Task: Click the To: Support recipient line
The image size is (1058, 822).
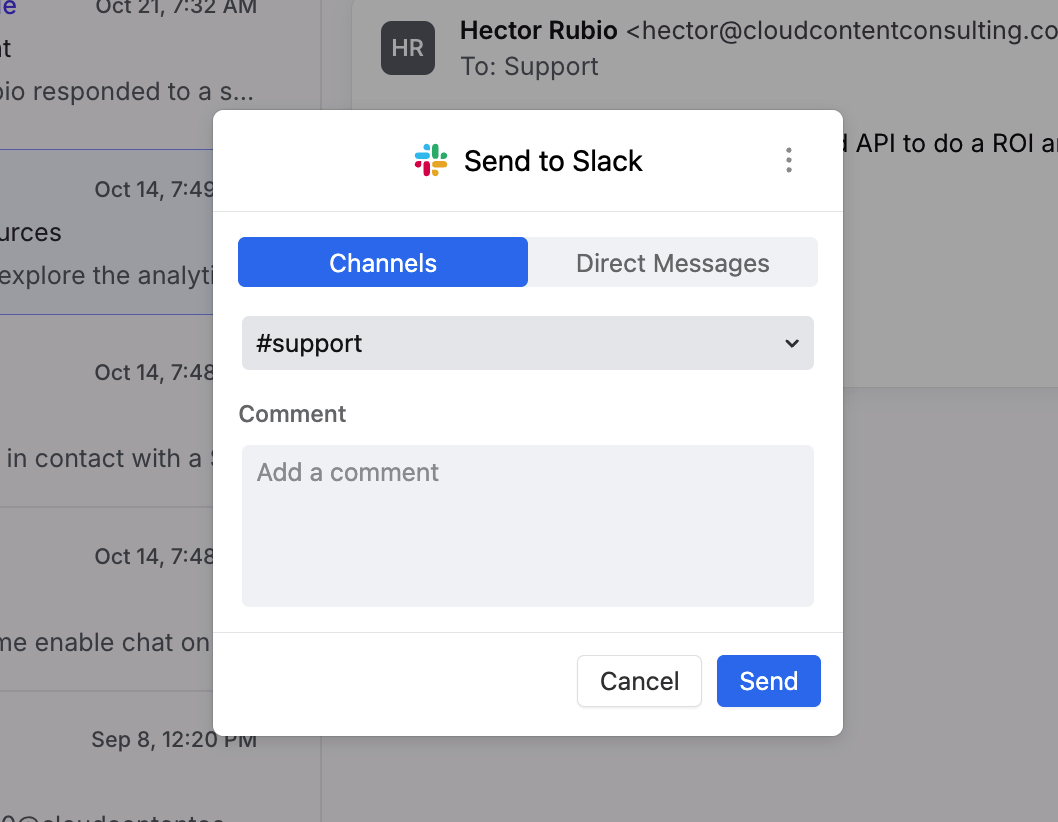Action: pyautogui.click(x=529, y=67)
